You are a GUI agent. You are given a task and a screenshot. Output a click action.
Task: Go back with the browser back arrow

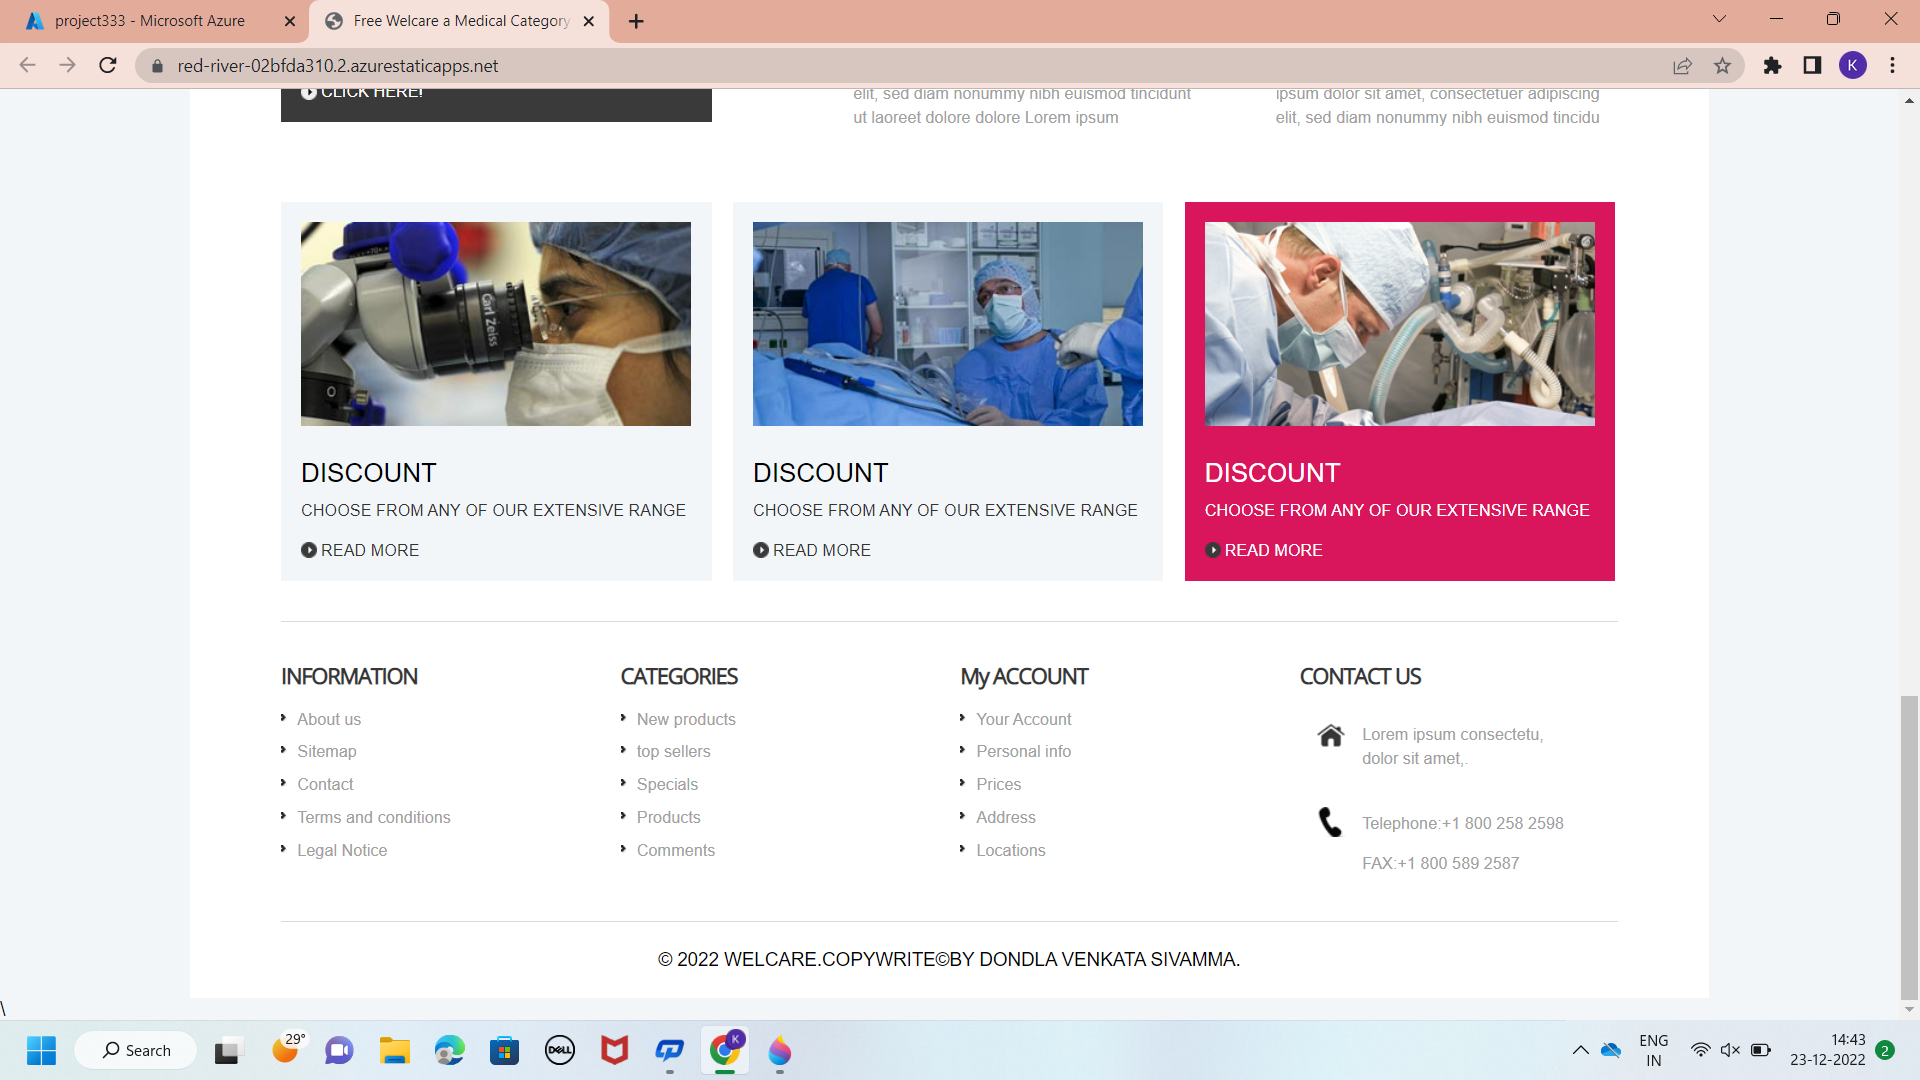[27, 66]
